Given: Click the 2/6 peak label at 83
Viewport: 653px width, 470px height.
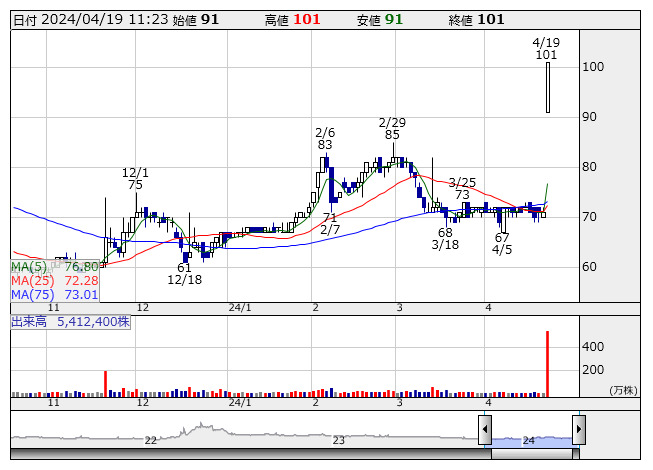Looking at the screenshot, I should [325, 138].
